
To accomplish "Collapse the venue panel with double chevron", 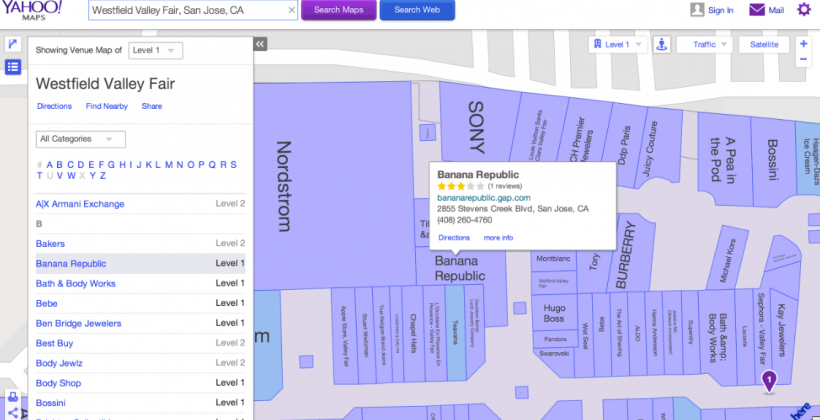I will coord(260,44).
